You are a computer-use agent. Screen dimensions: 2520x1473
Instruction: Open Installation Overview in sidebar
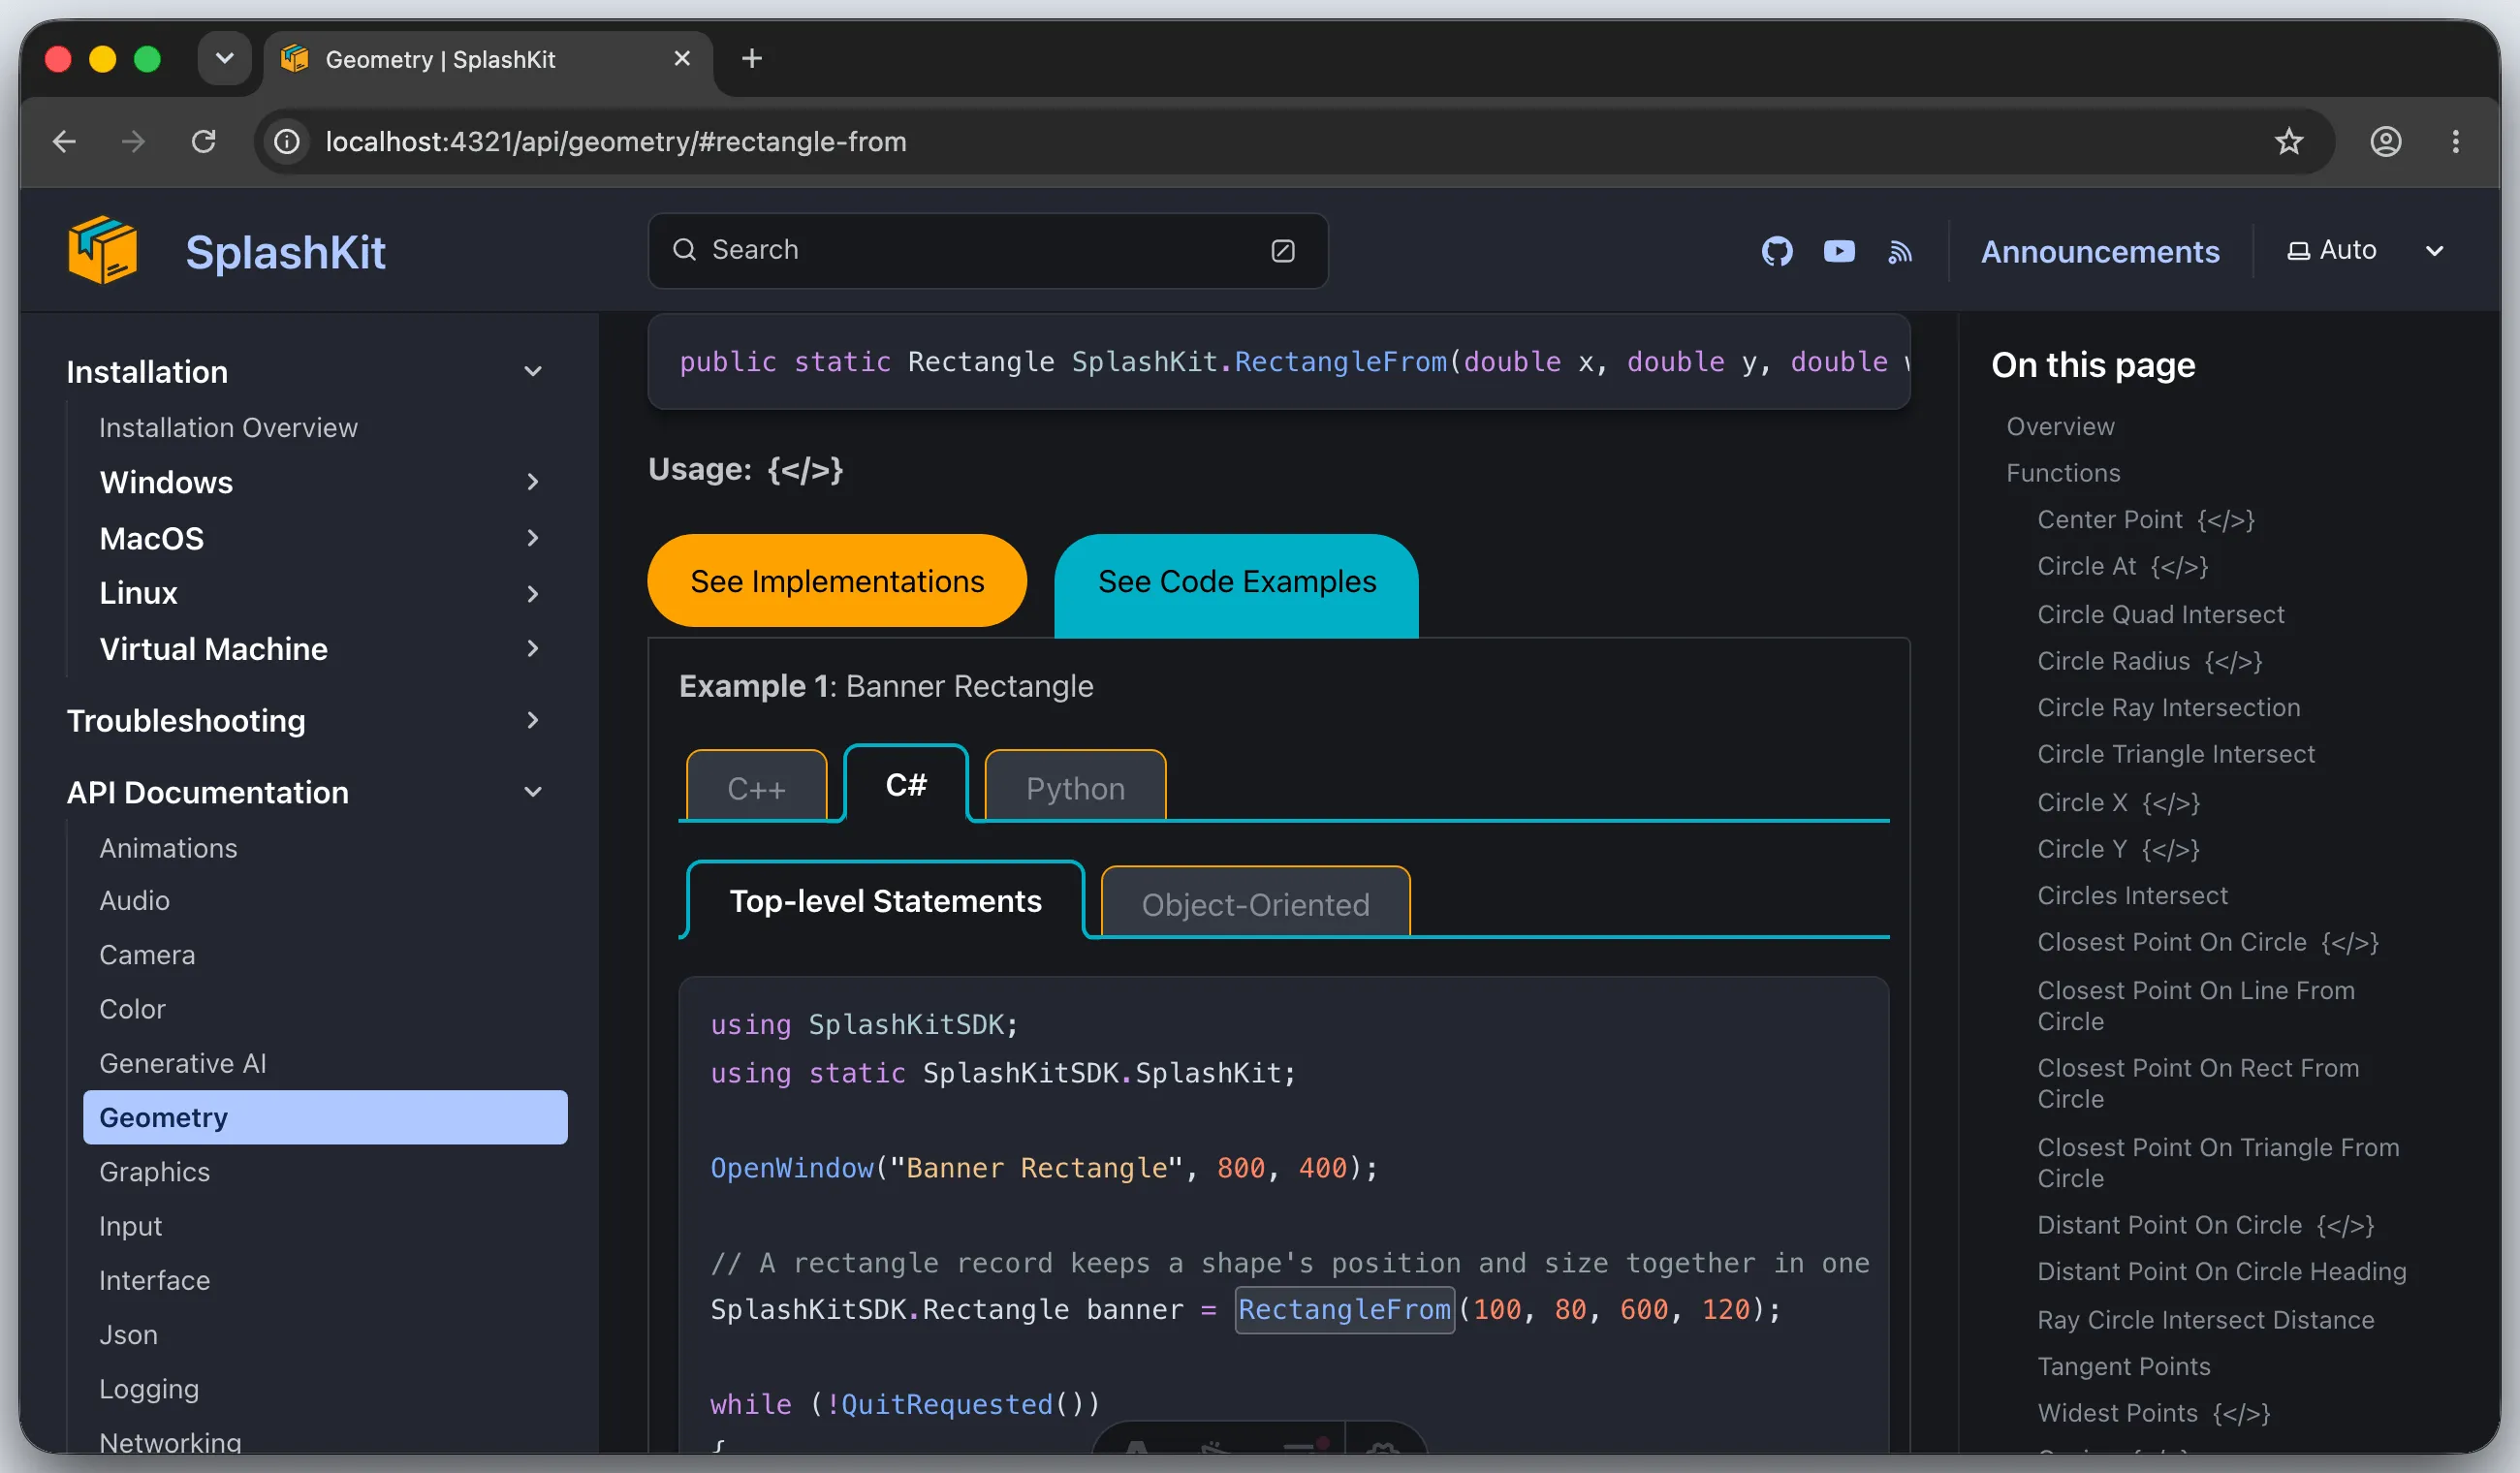[228, 427]
